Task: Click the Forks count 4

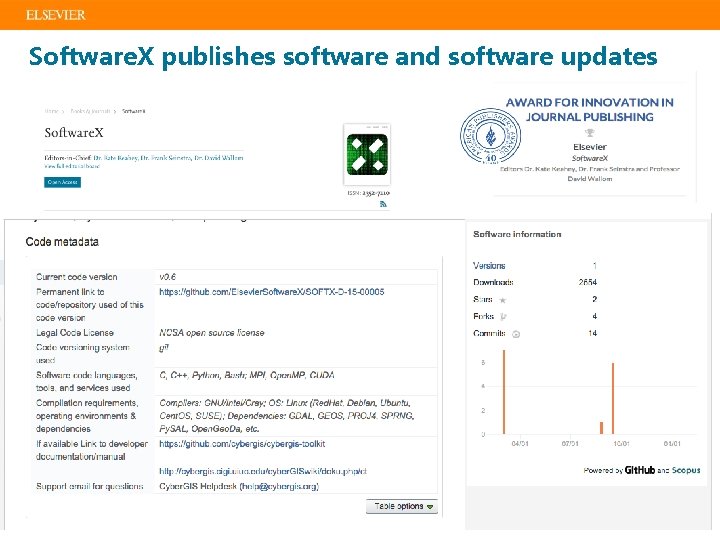Action: [x=595, y=316]
